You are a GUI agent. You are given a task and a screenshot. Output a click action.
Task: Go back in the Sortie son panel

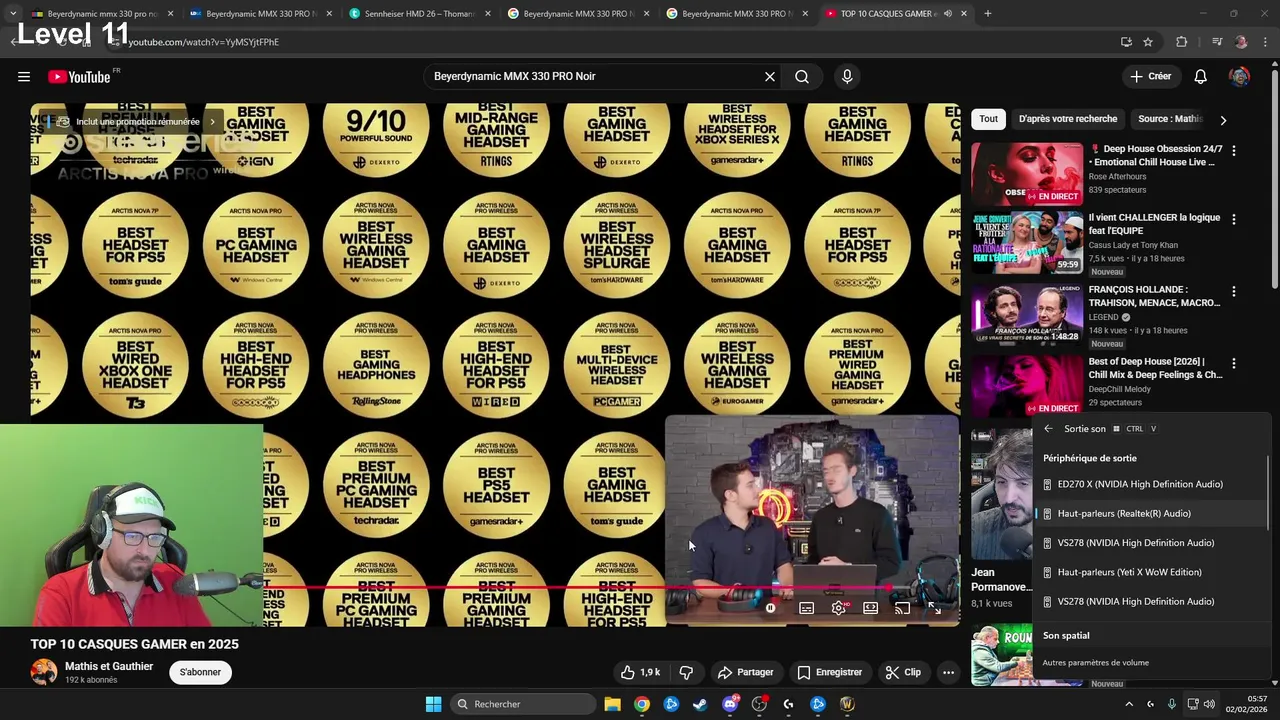pos(1048,429)
